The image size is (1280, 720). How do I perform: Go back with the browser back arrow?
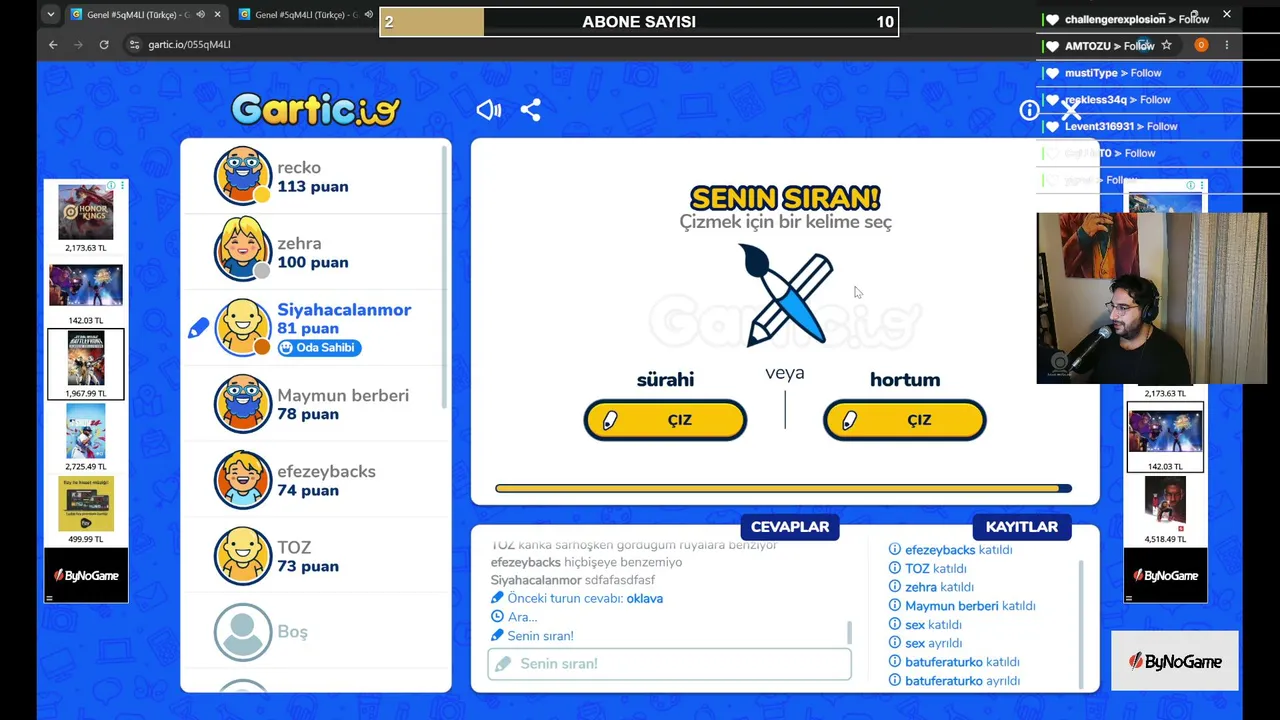(53, 44)
